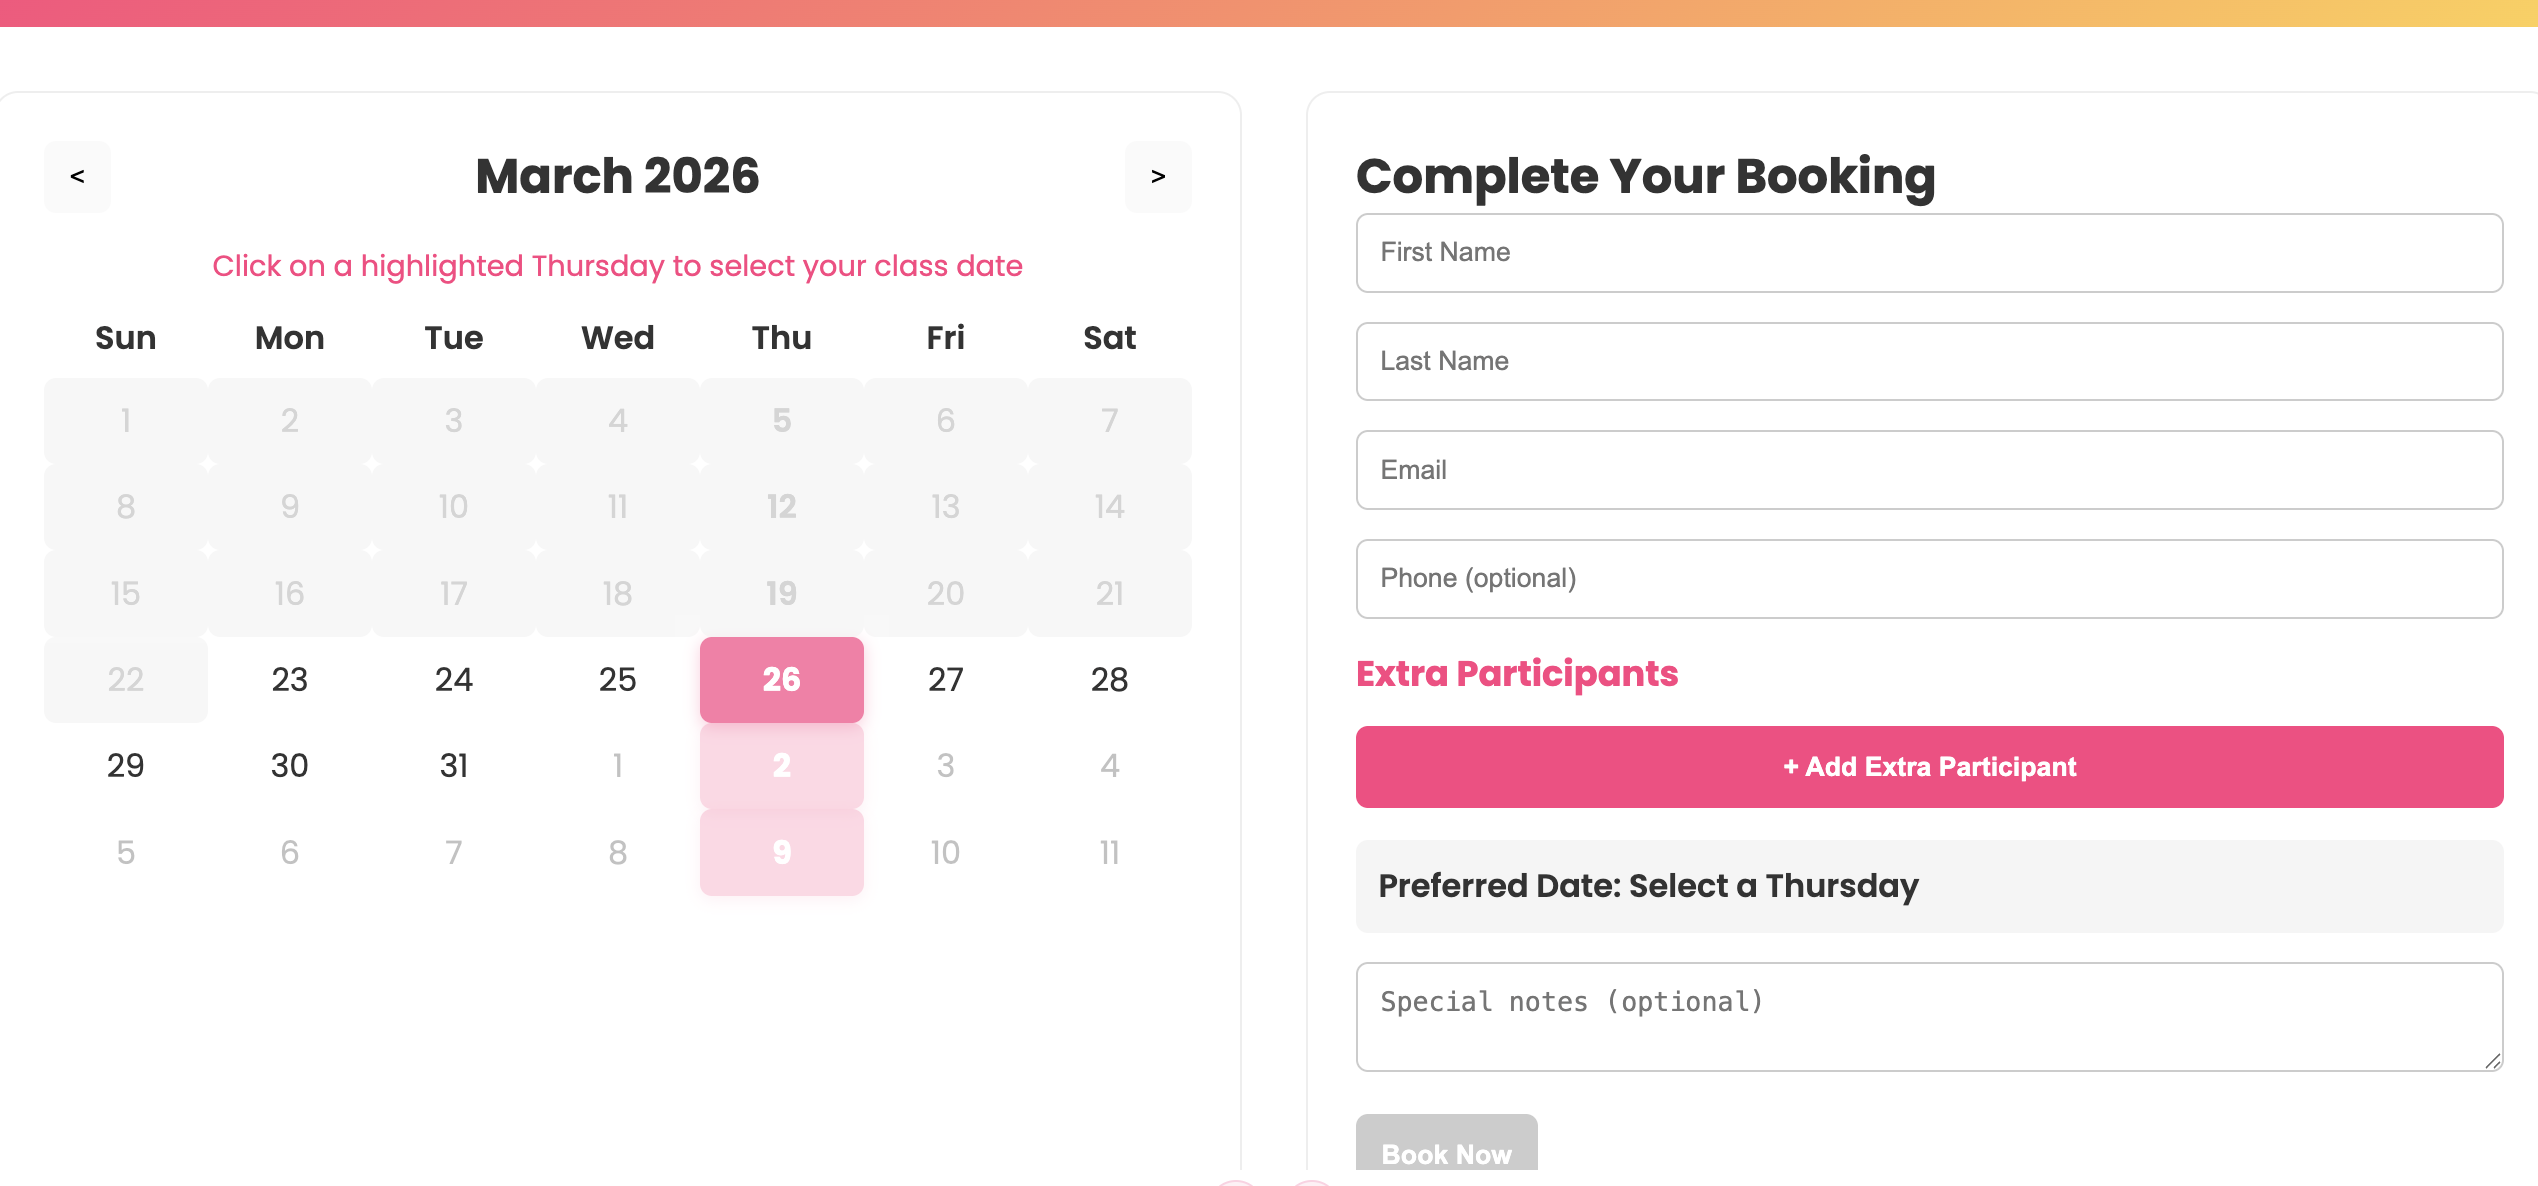The image size is (2538, 1186).
Task: Click the Email input box
Action: [1928, 470]
